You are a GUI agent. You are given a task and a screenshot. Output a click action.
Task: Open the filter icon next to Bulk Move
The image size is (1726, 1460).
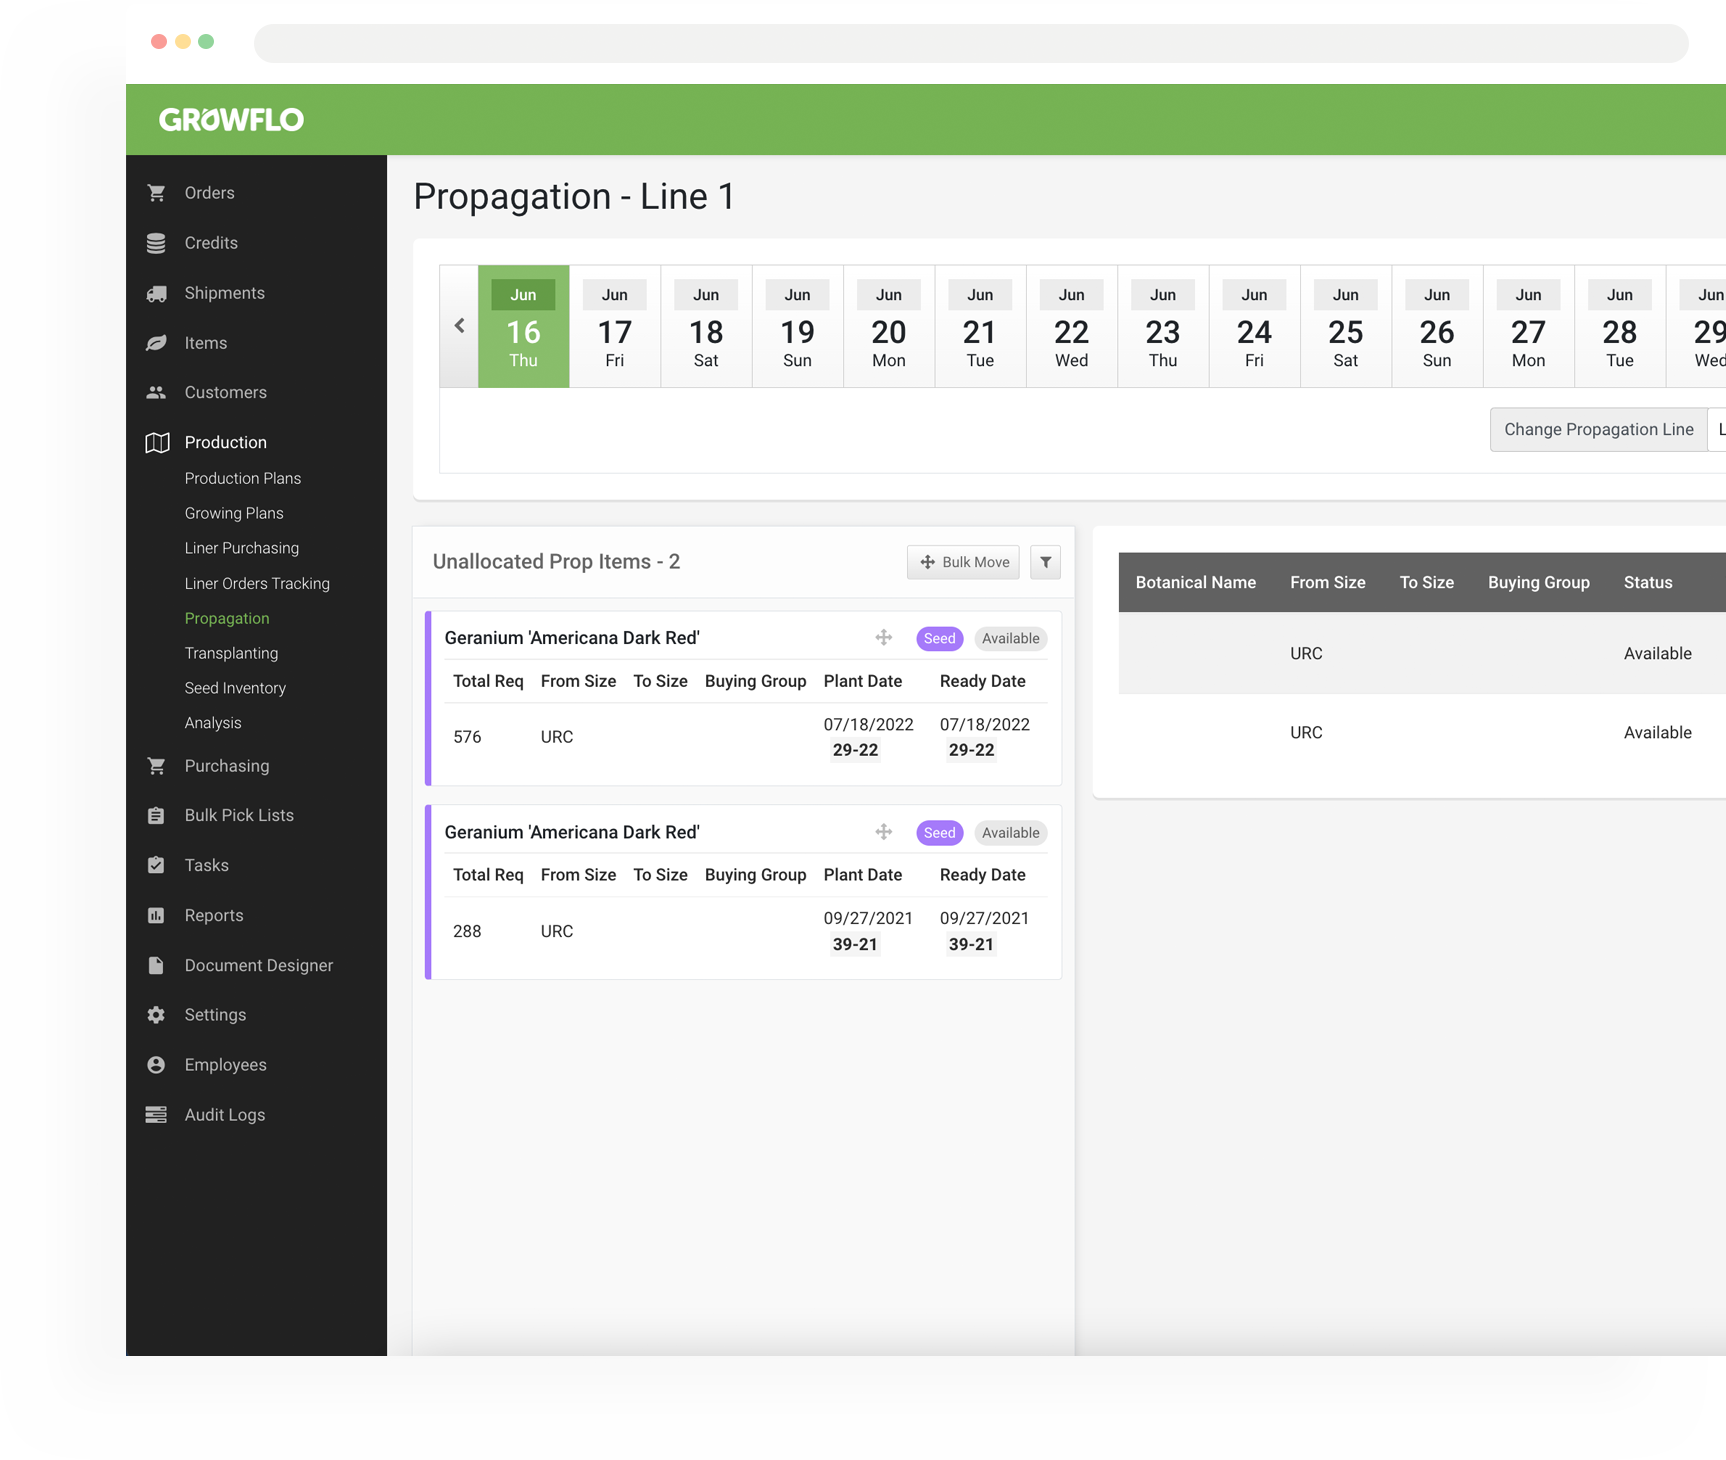coord(1045,562)
